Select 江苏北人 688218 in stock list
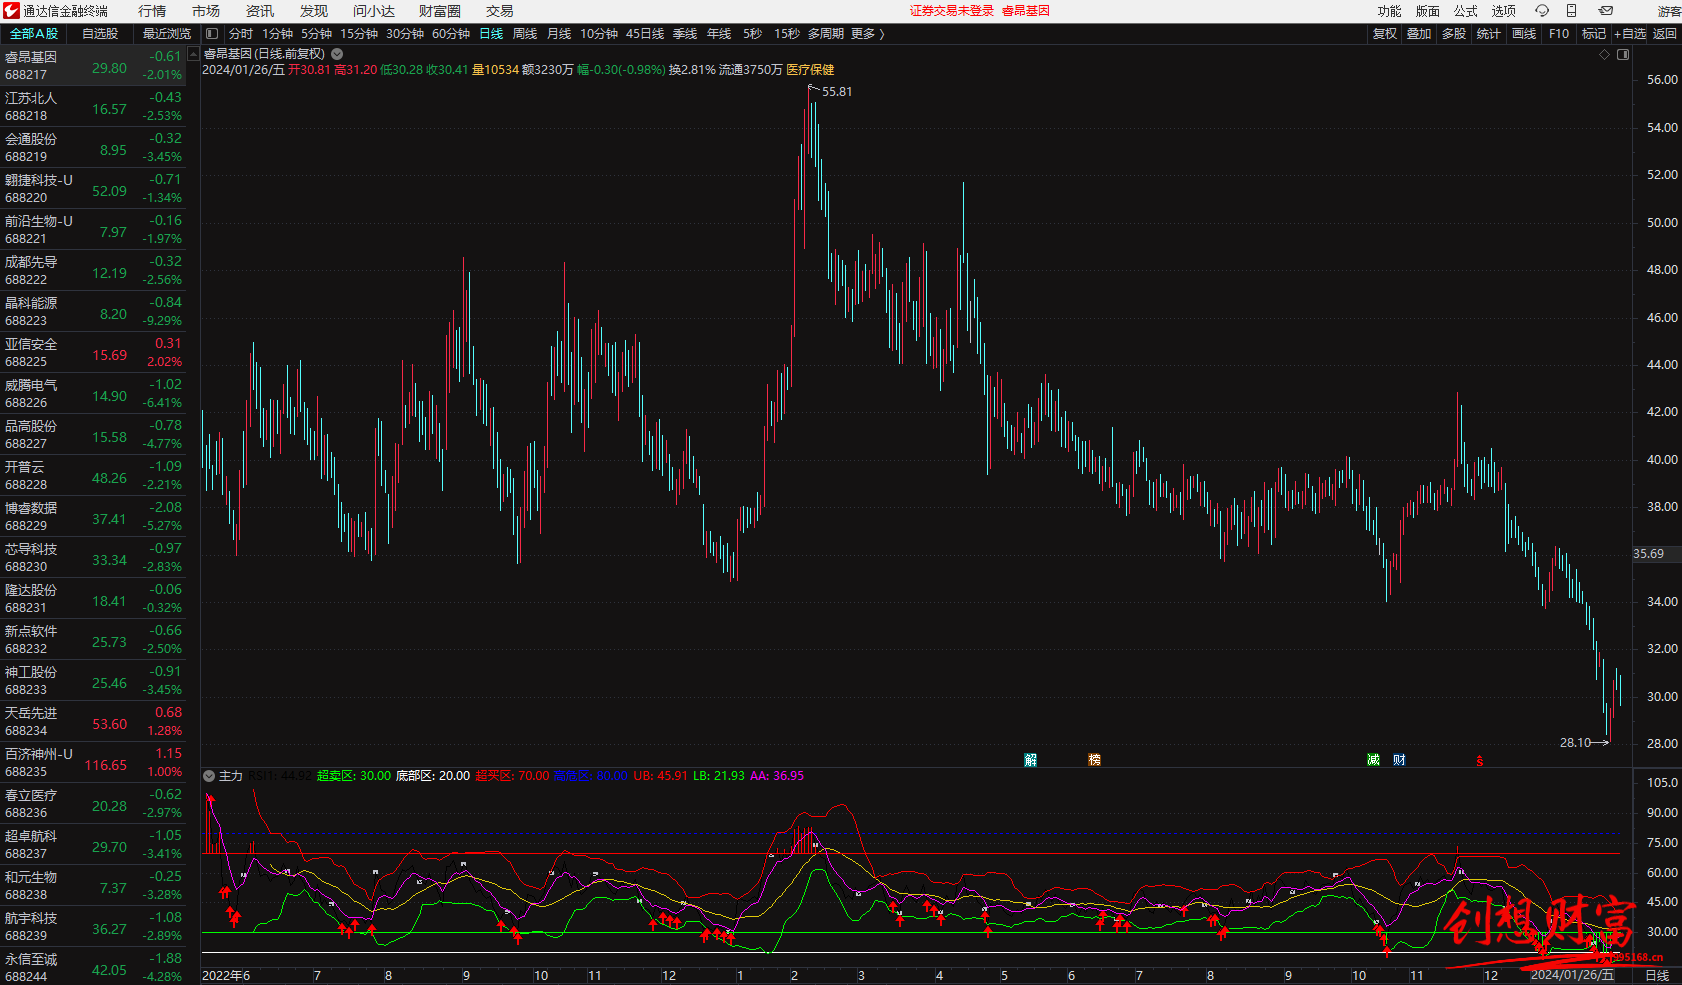The image size is (1682, 985). pyautogui.click(x=93, y=107)
